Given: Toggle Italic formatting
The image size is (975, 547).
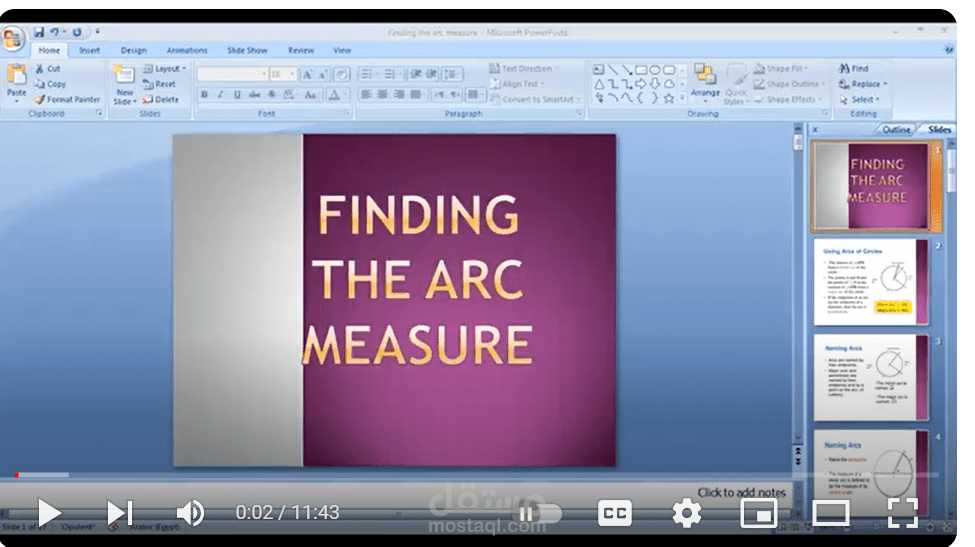Looking at the screenshot, I should click(x=220, y=95).
